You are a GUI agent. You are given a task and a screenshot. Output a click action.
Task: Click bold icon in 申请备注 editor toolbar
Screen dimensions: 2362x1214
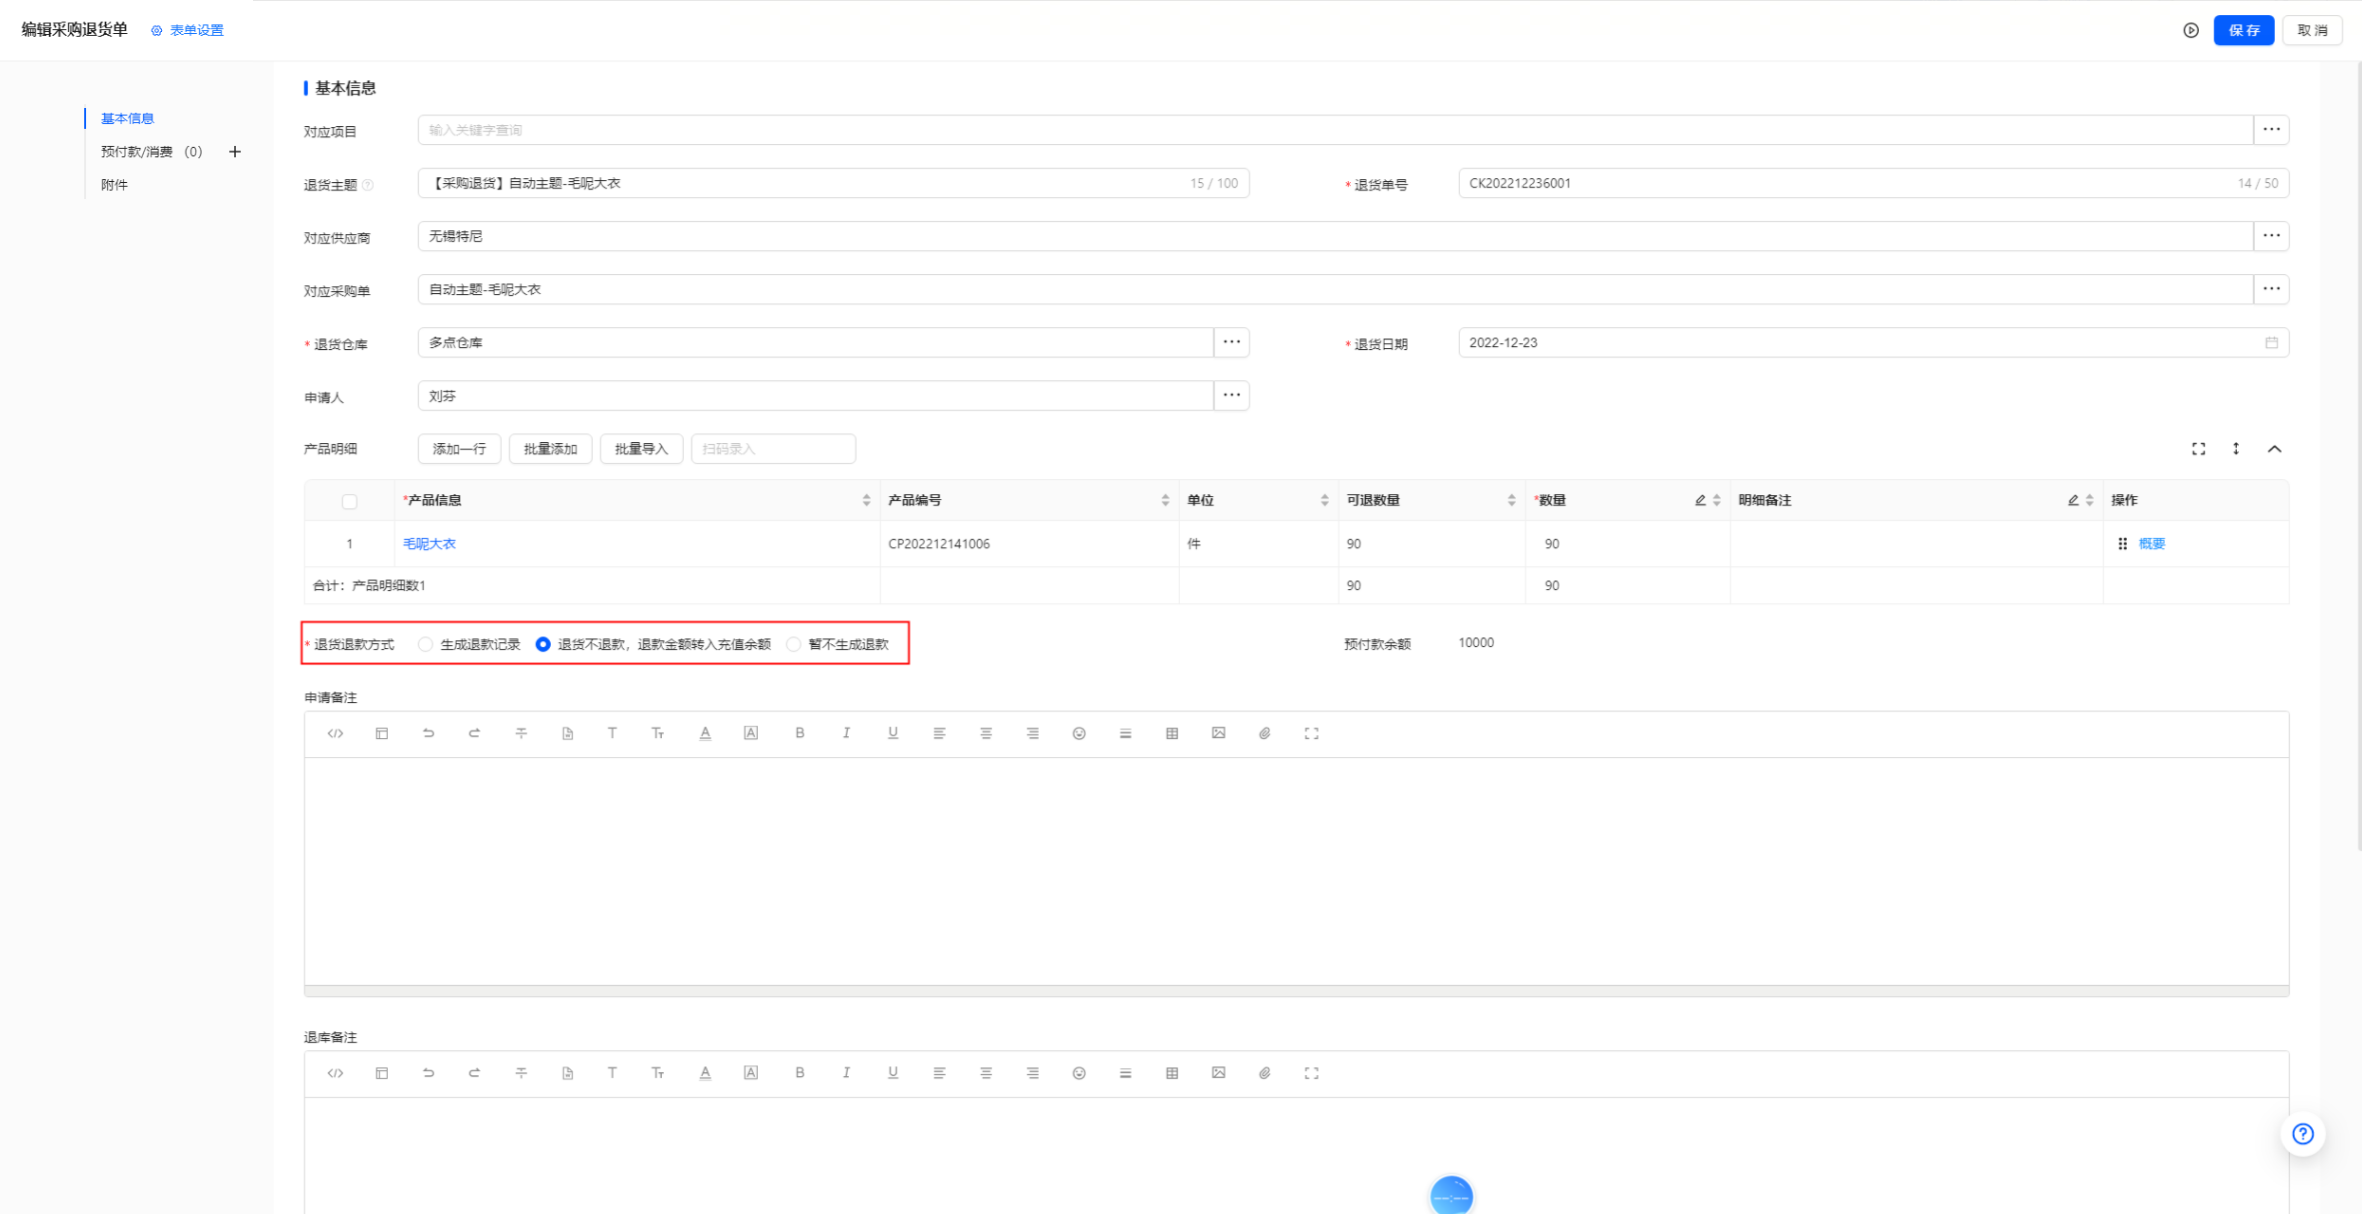(x=799, y=733)
